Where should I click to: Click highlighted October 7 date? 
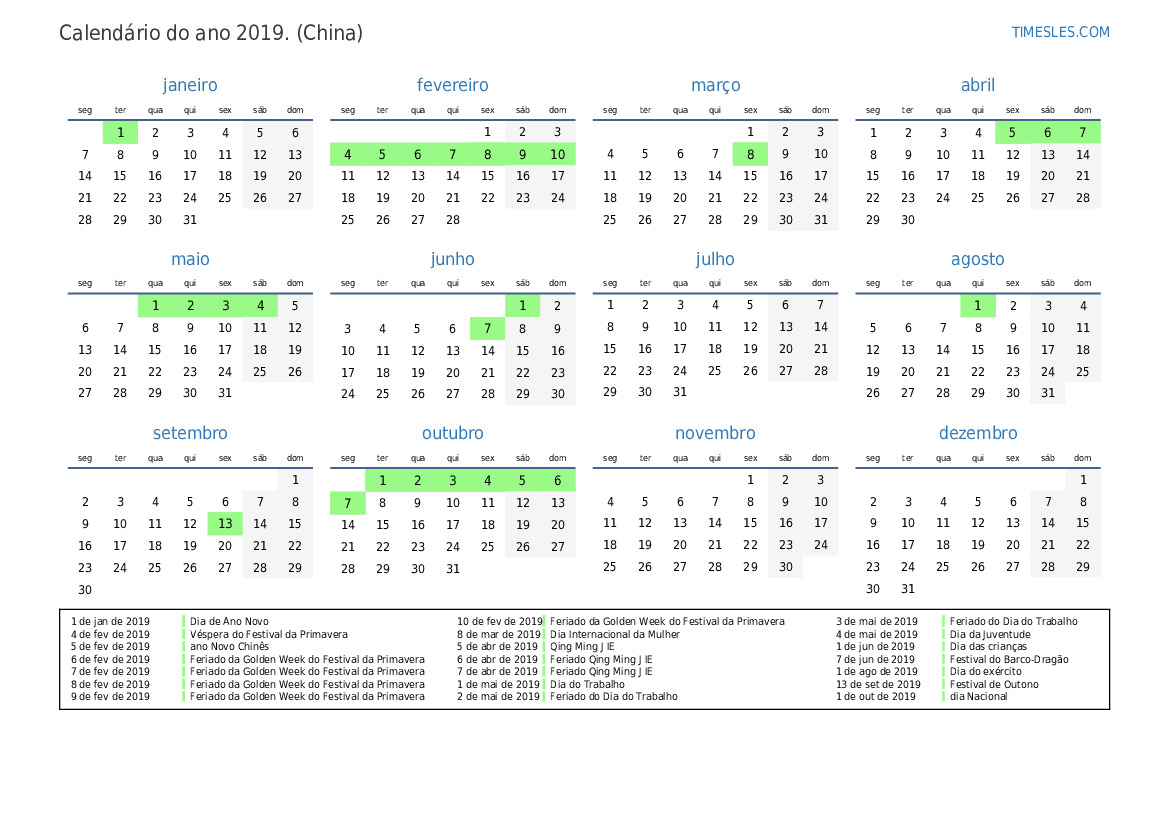[x=347, y=502]
